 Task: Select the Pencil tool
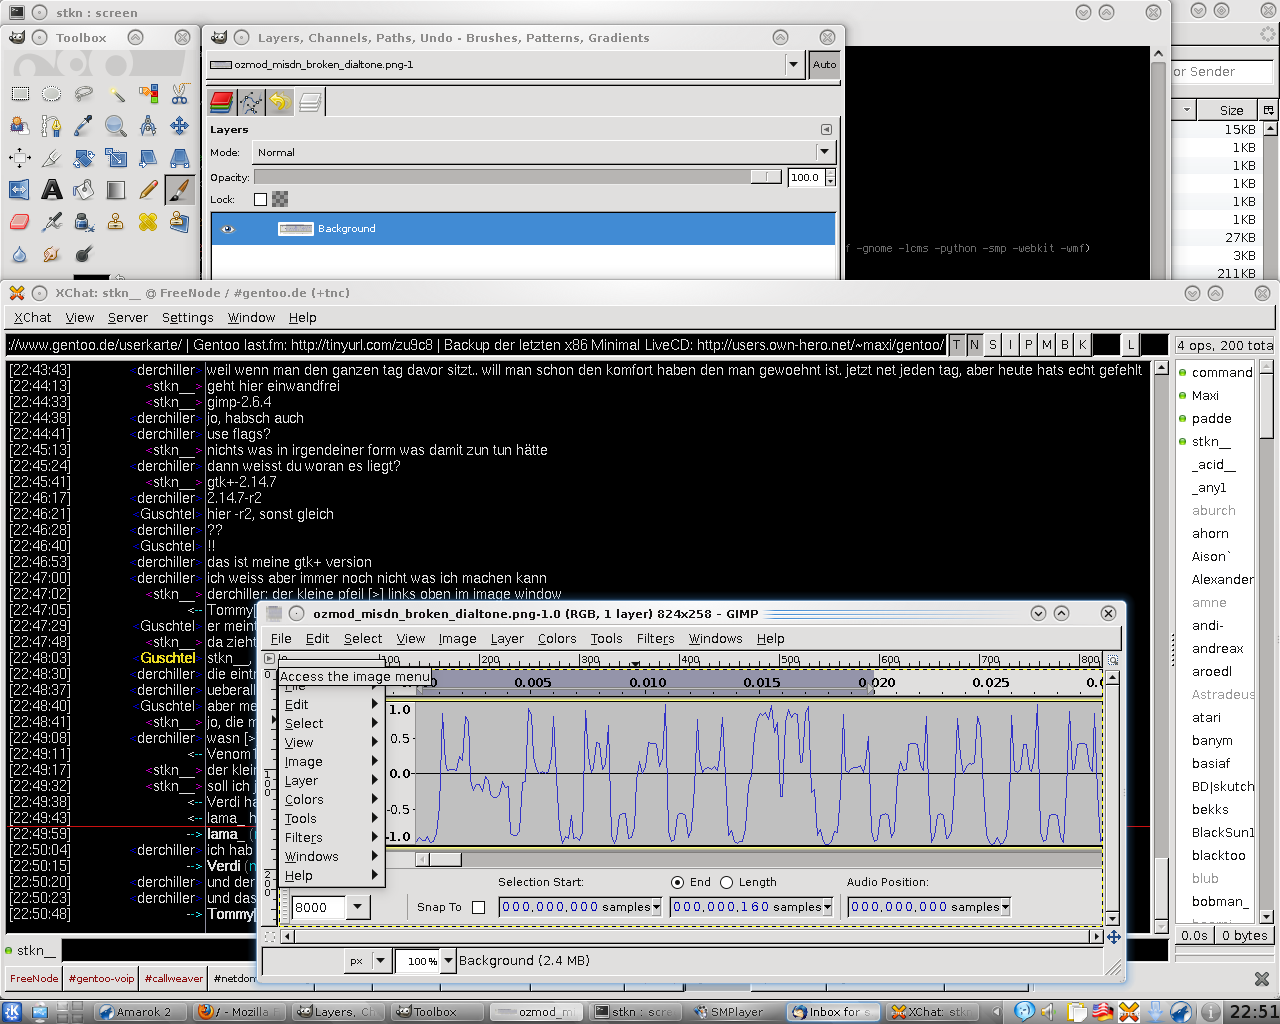148,189
